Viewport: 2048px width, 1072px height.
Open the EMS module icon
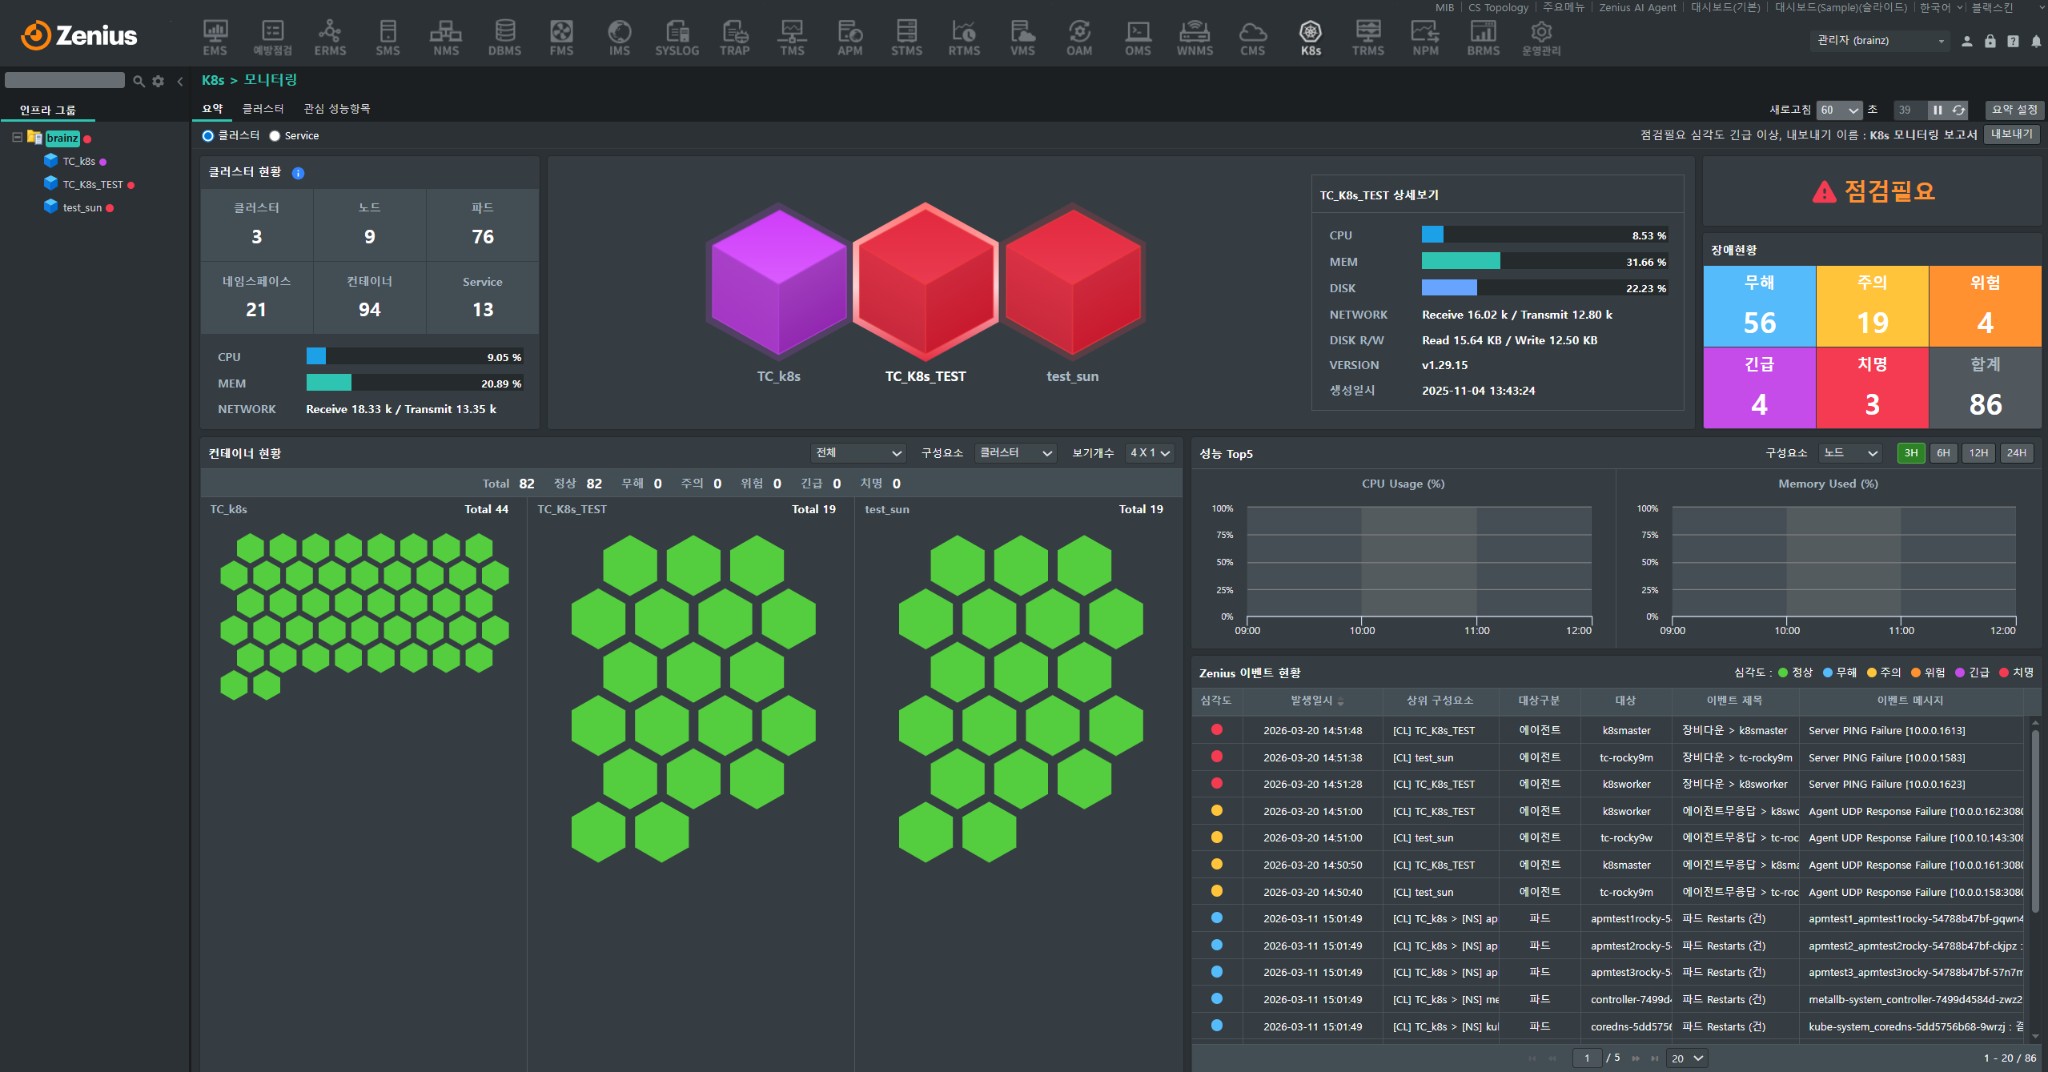215,37
